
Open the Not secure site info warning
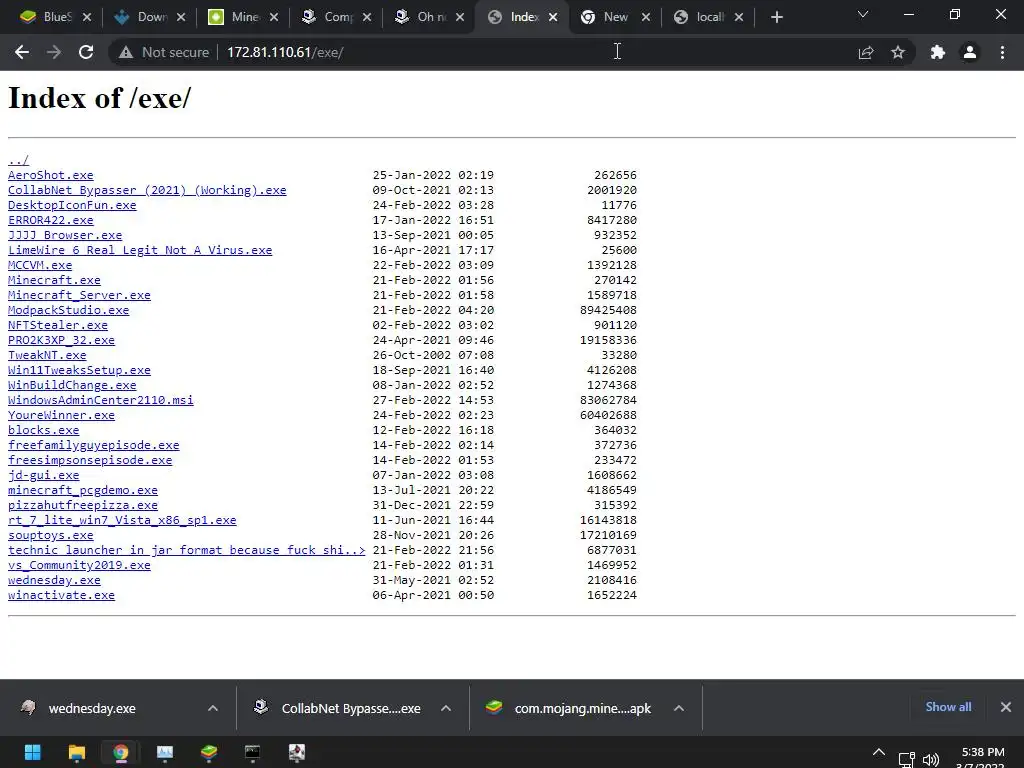pyautogui.click(x=164, y=52)
